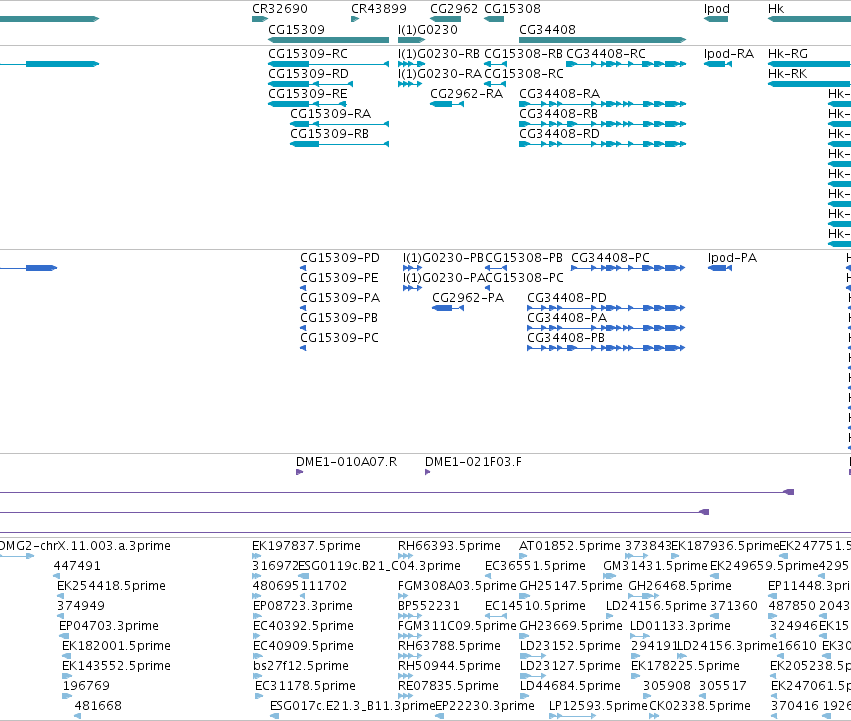This screenshot has height=721, width=851.
Task: Click the CG2962-RA transcript label
Action: [467, 94]
